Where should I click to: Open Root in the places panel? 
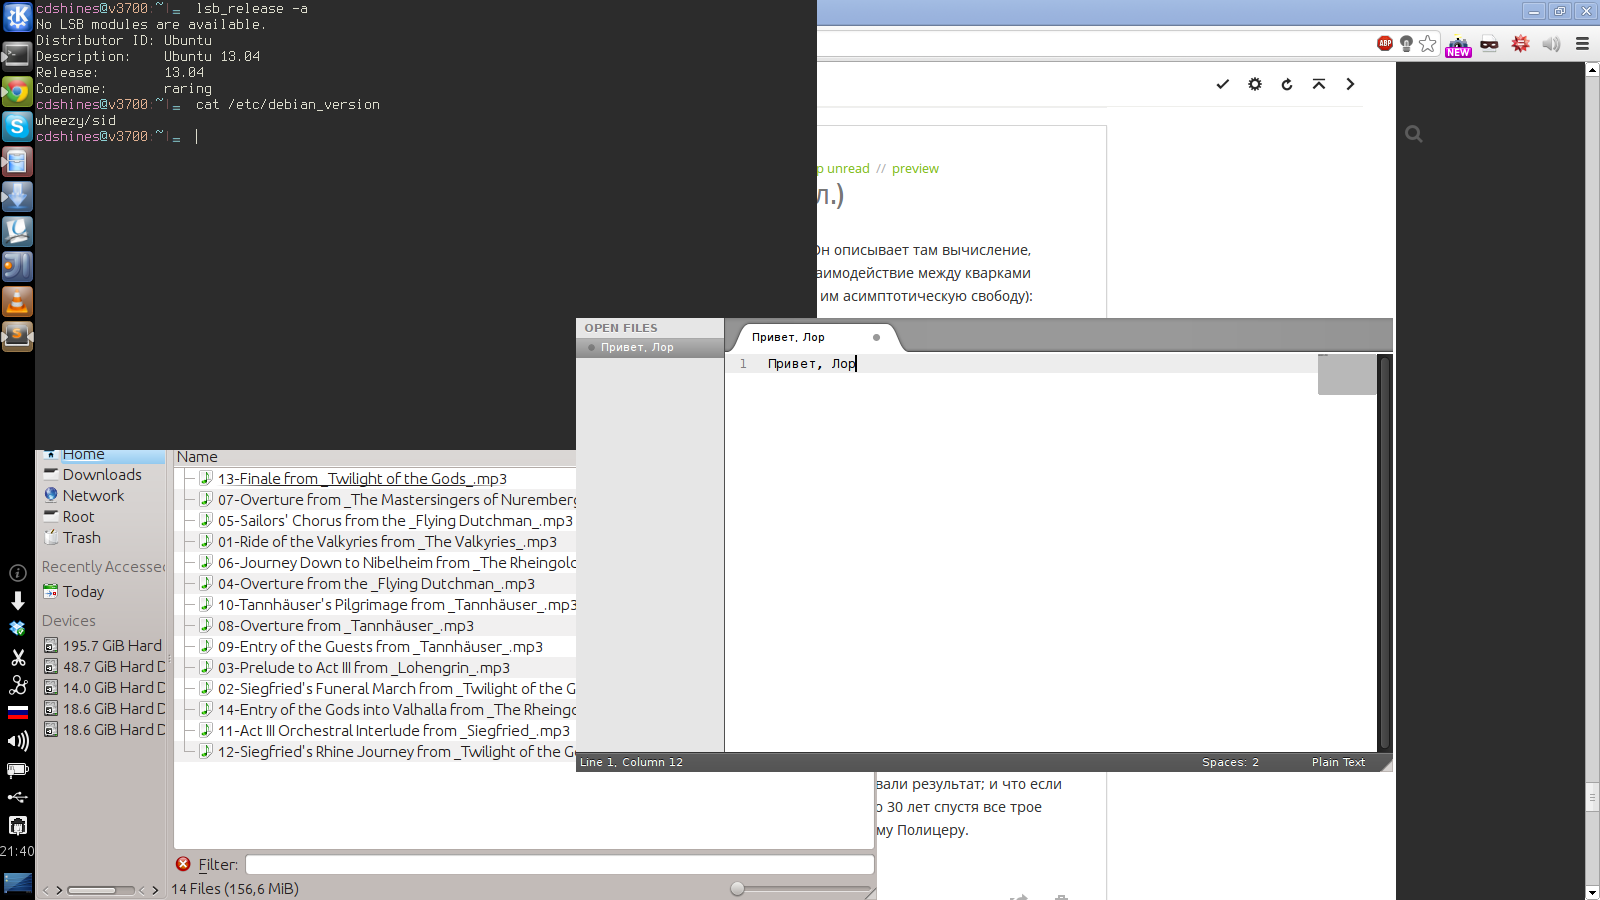78,517
